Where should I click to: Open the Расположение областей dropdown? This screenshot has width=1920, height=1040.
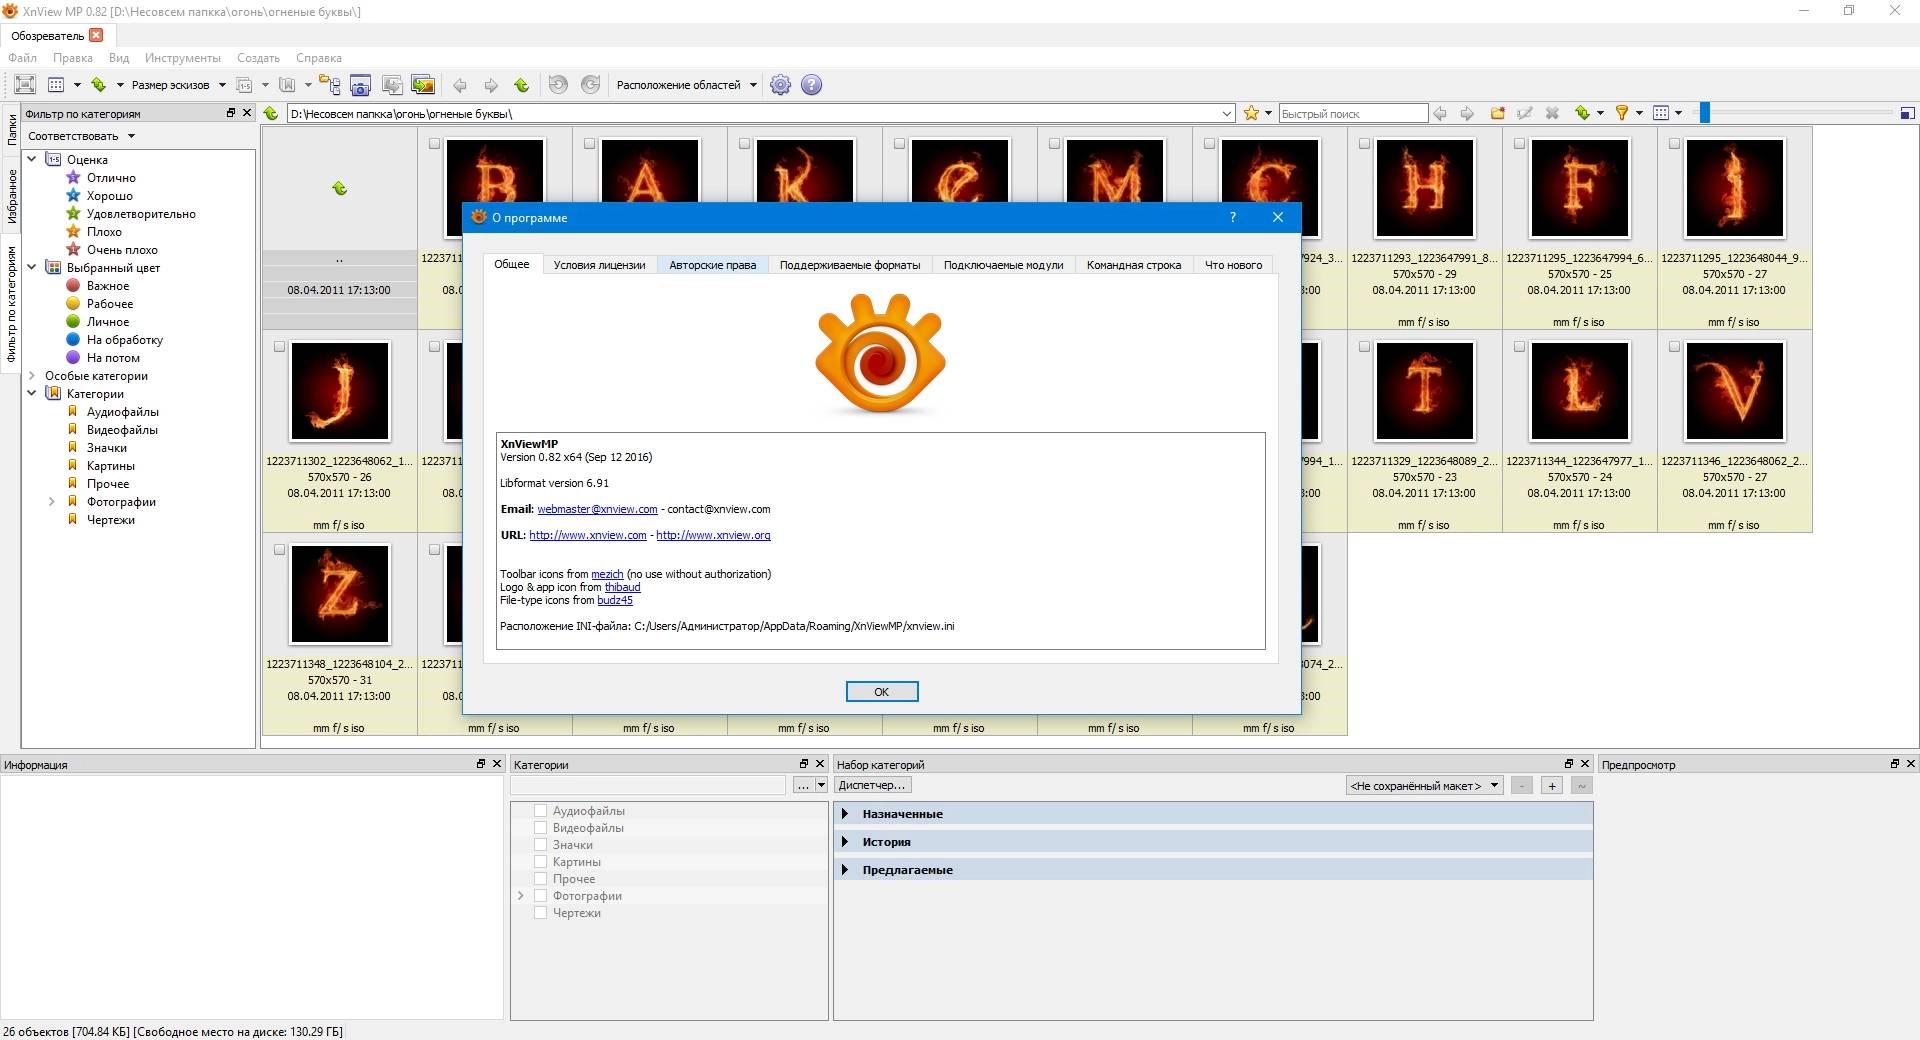pos(687,85)
